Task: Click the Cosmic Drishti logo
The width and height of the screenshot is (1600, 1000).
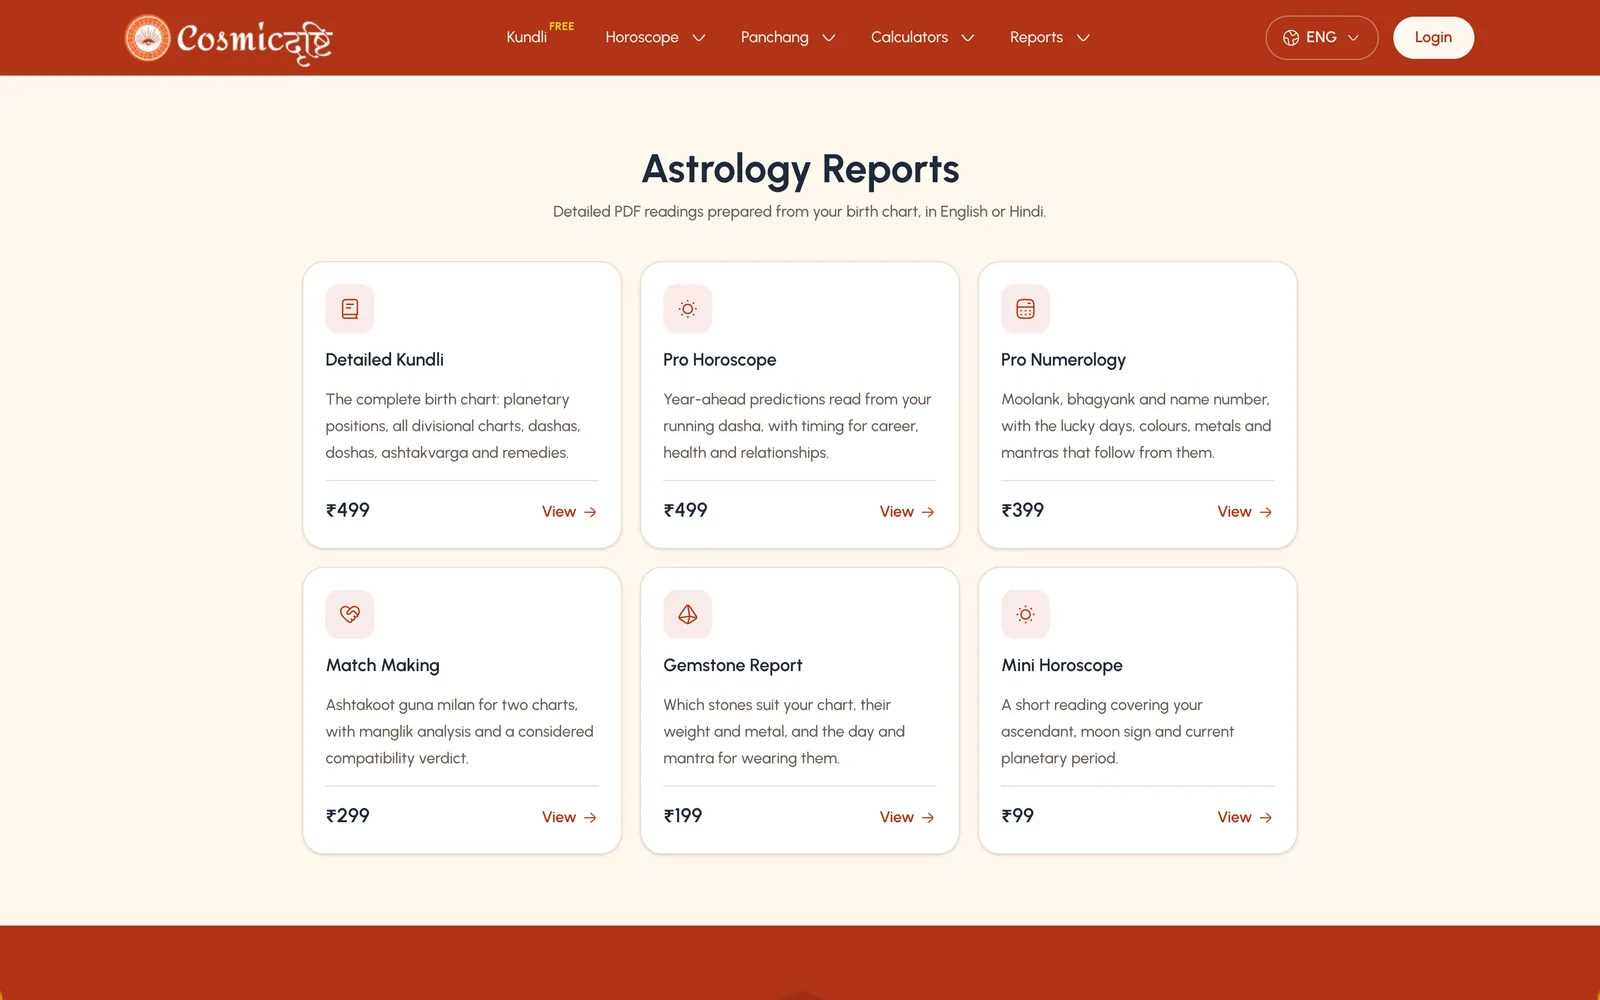Action: [x=228, y=39]
